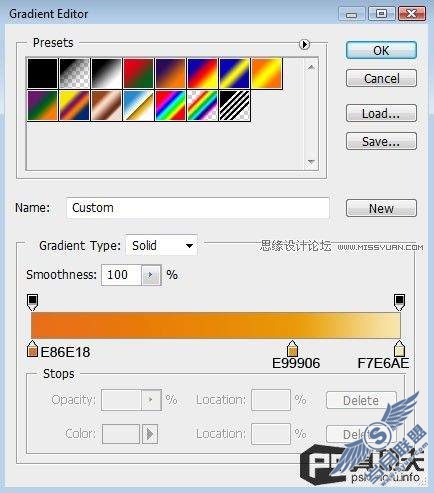
Task: Click the Name text field
Action: (198, 208)
